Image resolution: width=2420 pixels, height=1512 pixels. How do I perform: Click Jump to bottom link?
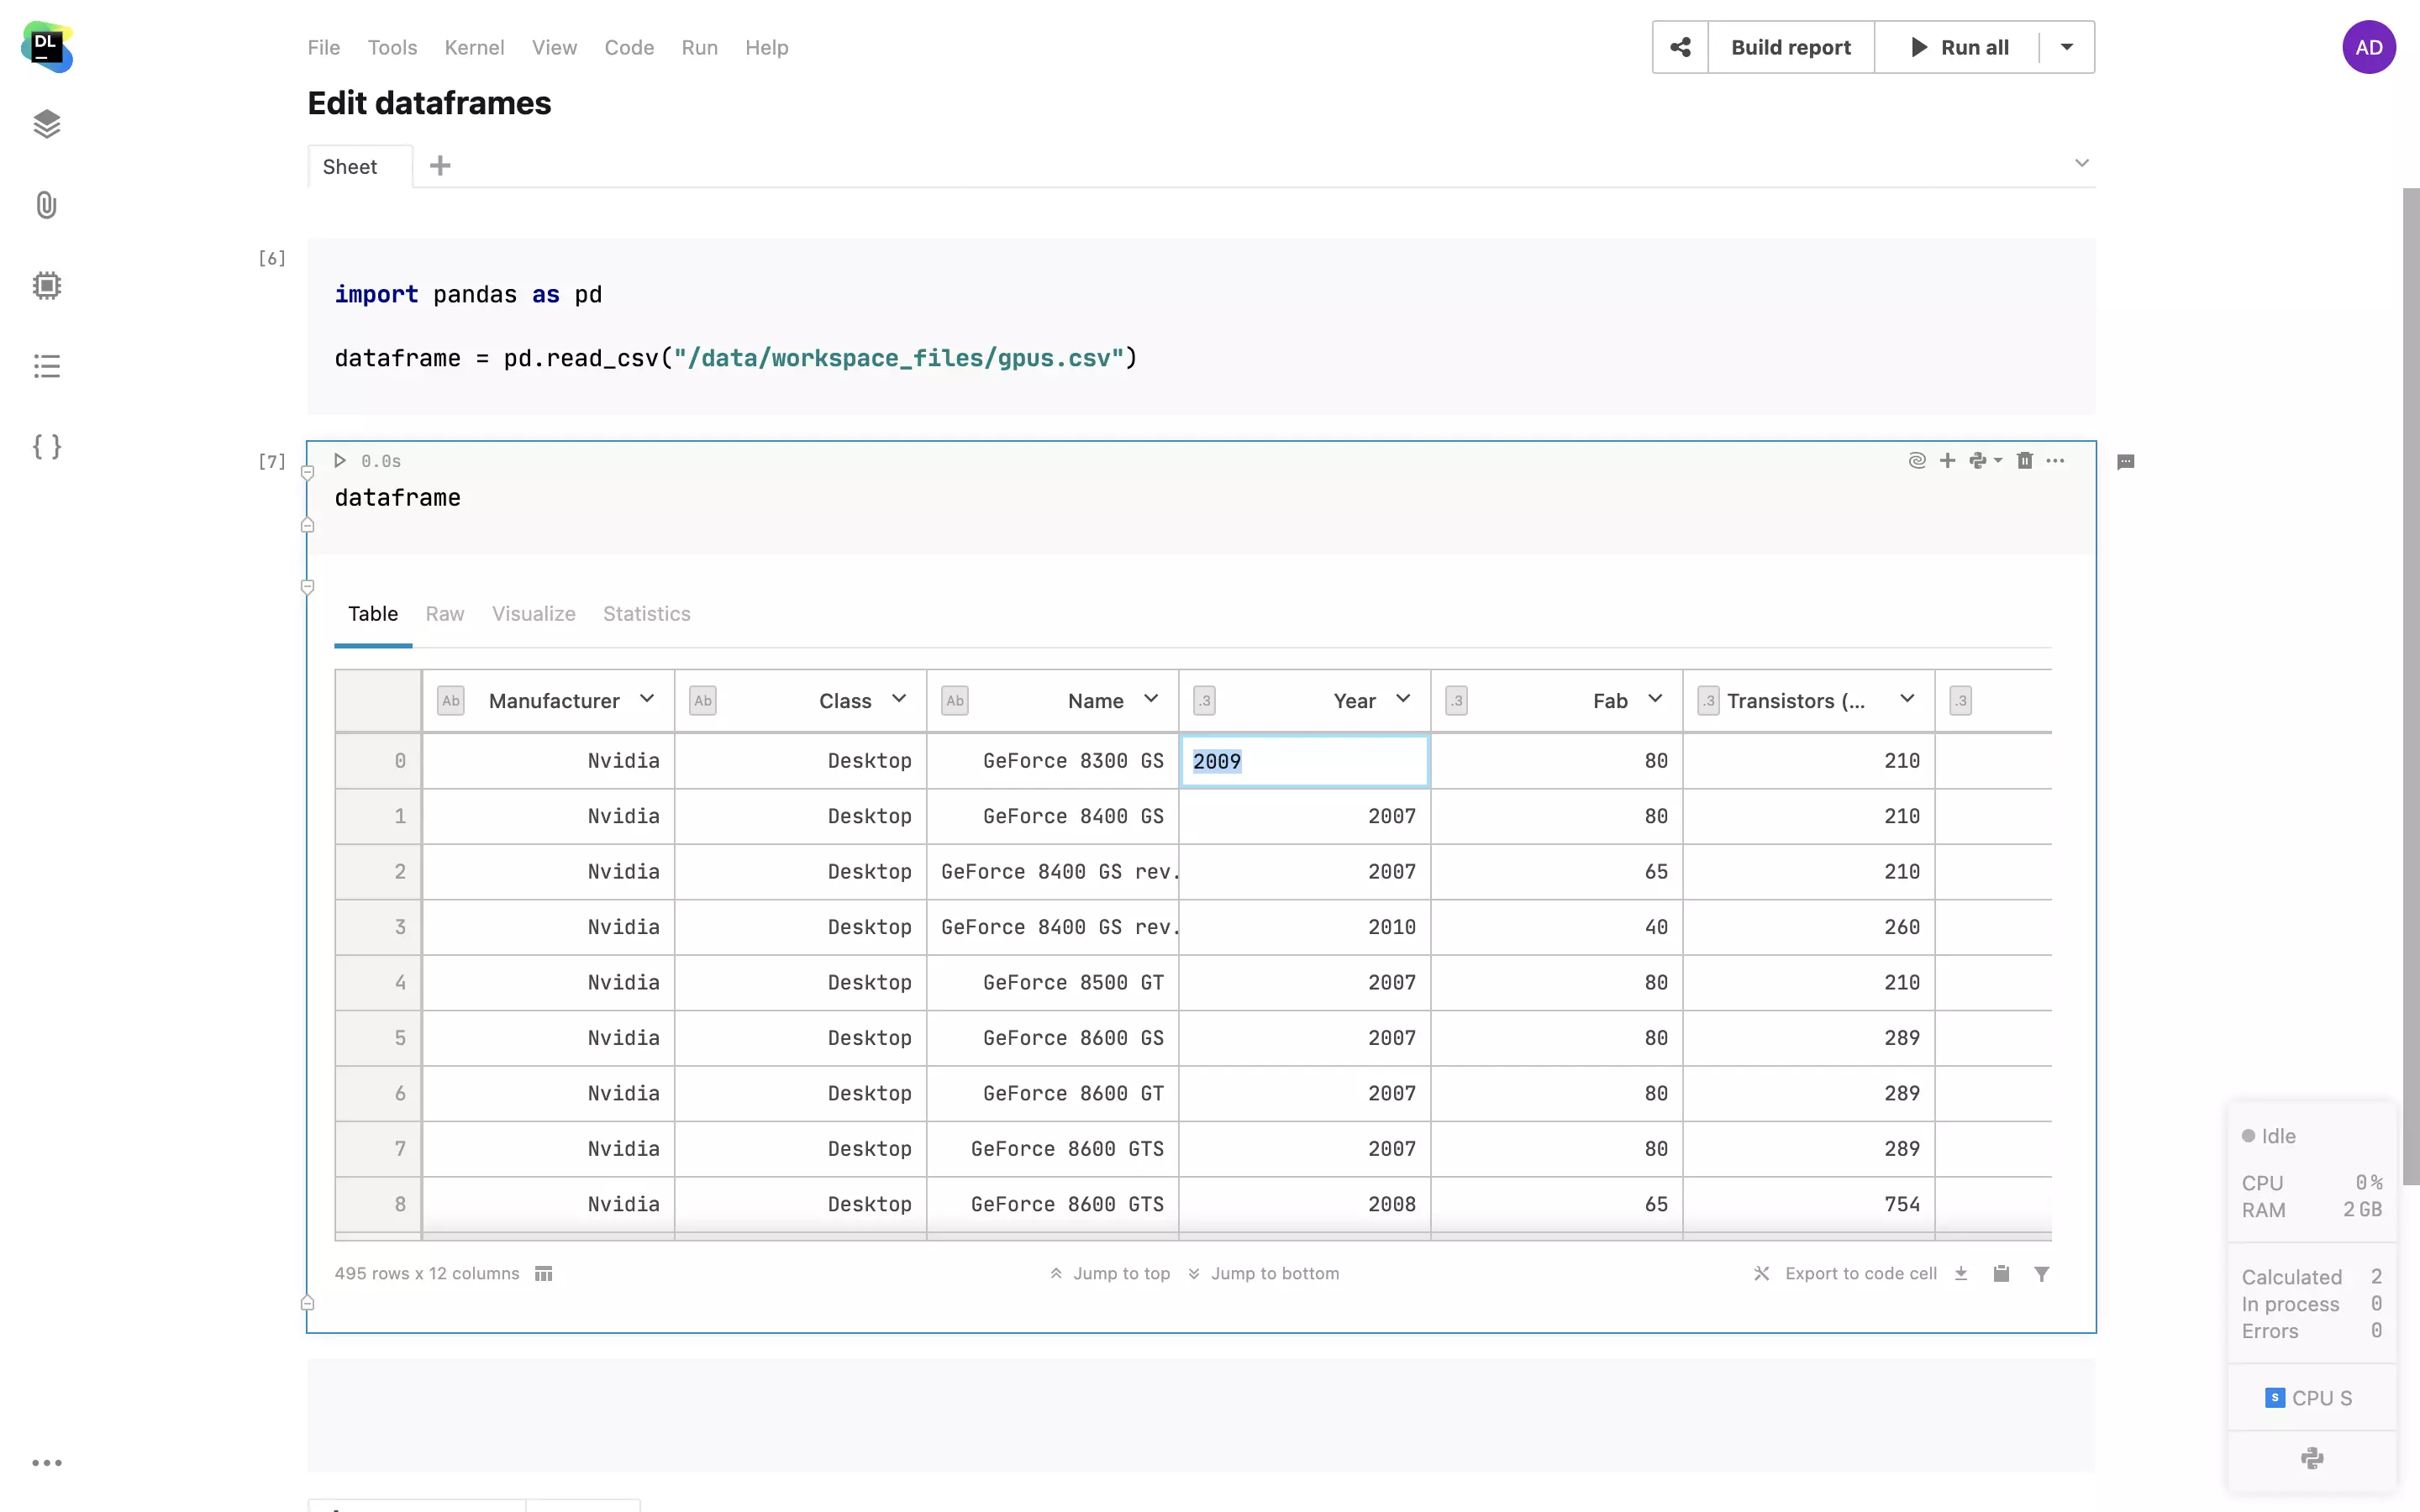click(x=1273, y=1273)
